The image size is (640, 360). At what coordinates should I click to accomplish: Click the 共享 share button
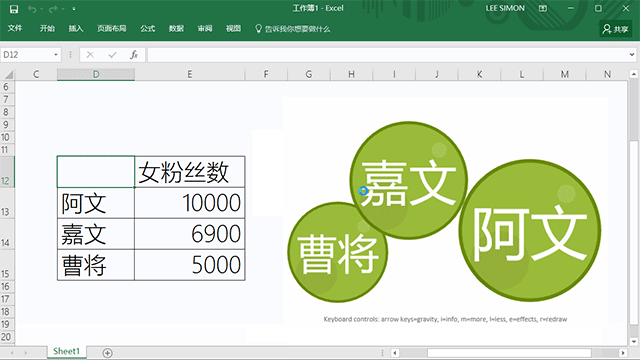coord(616,29)
